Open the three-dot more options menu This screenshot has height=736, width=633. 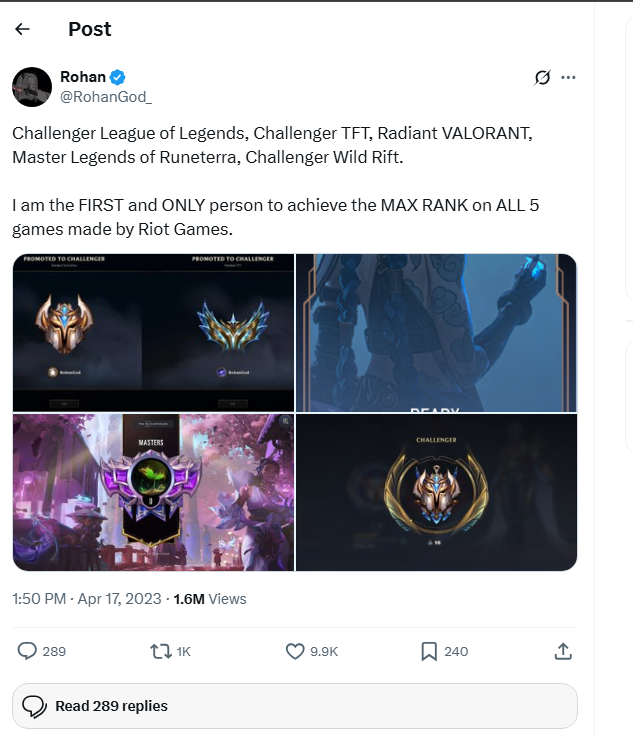568,77
